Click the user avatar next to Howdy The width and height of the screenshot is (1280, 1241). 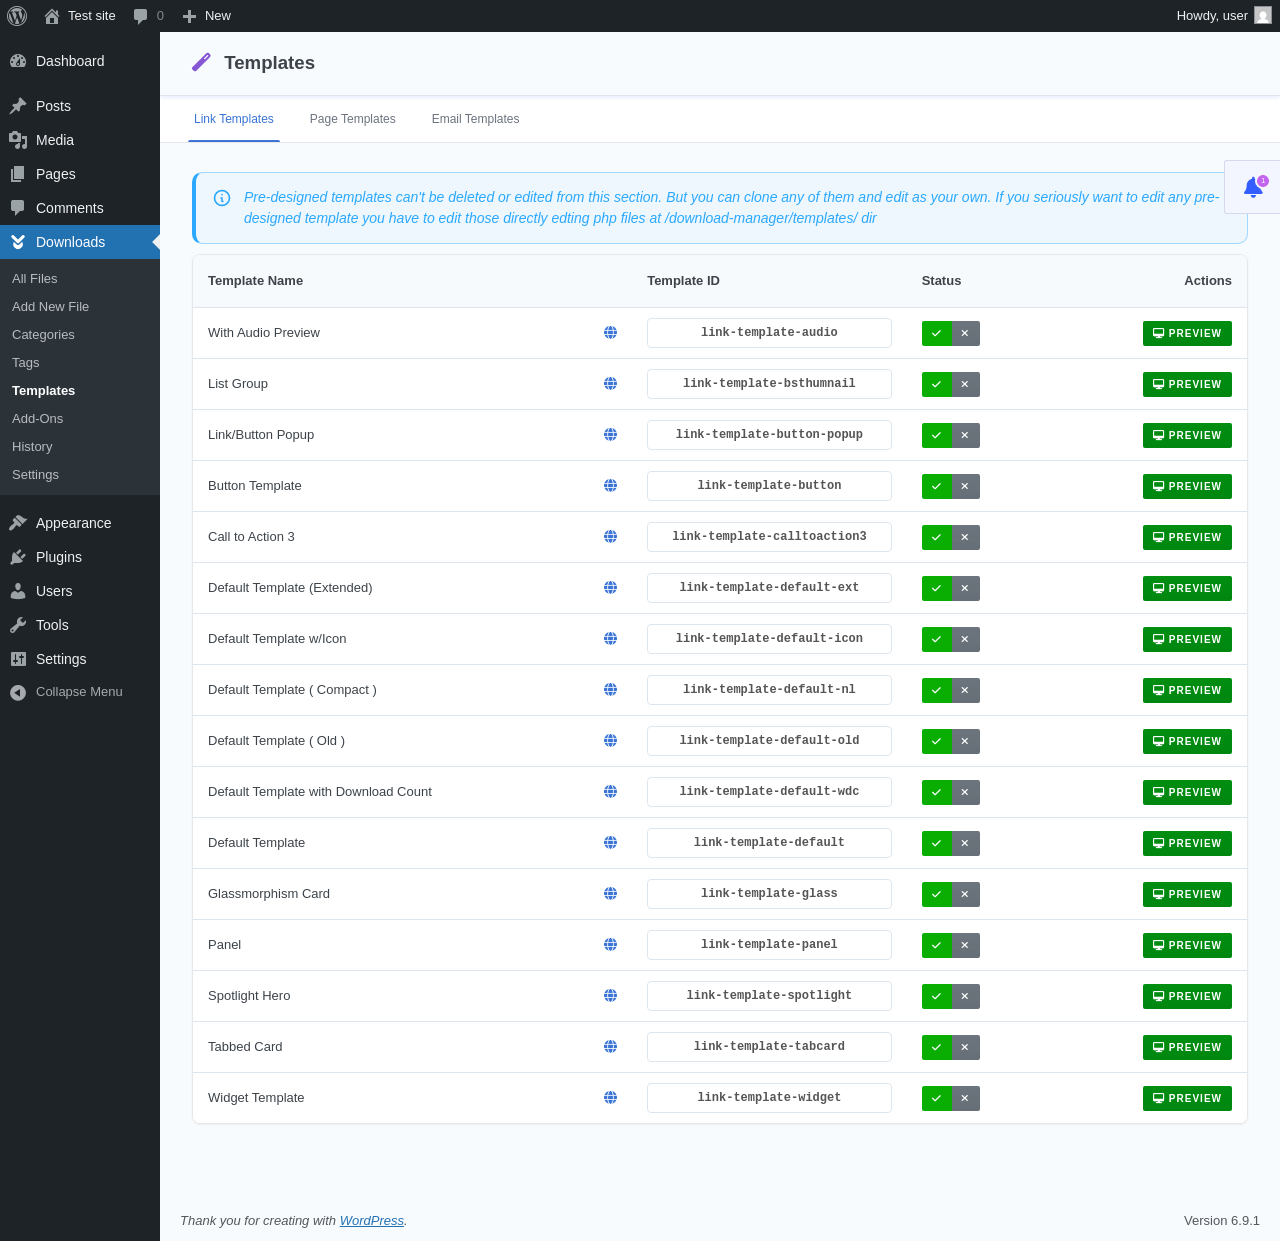click(x=1263, y=16)
